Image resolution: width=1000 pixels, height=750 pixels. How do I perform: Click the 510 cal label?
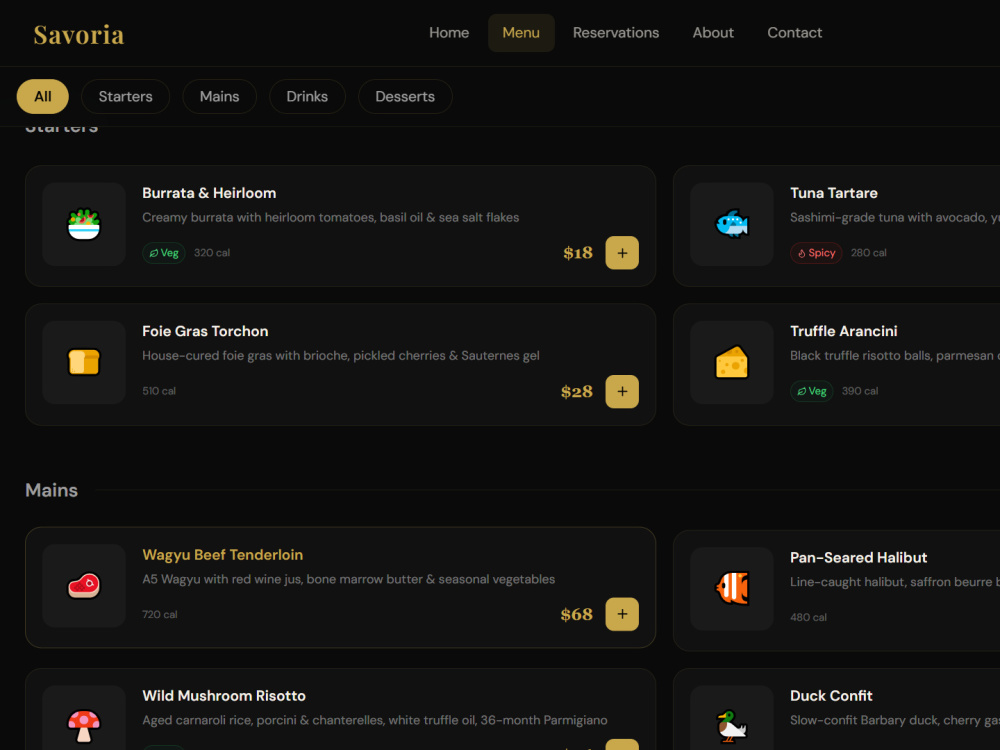click(159, 391)
